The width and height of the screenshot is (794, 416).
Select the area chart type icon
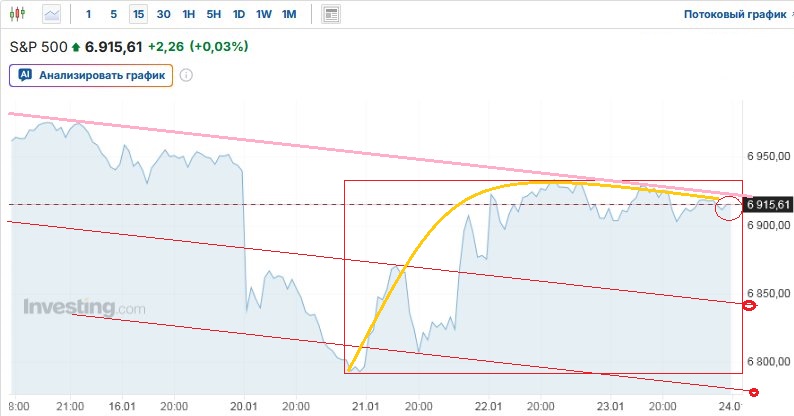pyautogui.click(x=51, y=15)
